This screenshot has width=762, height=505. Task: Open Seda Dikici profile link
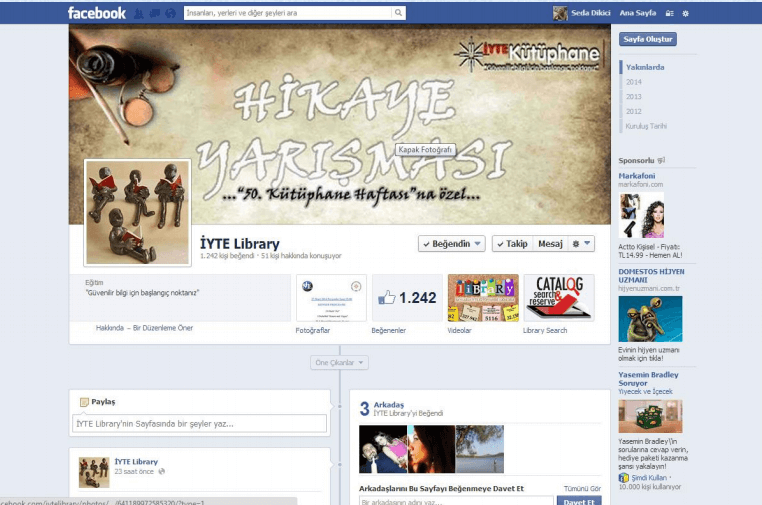590,13
